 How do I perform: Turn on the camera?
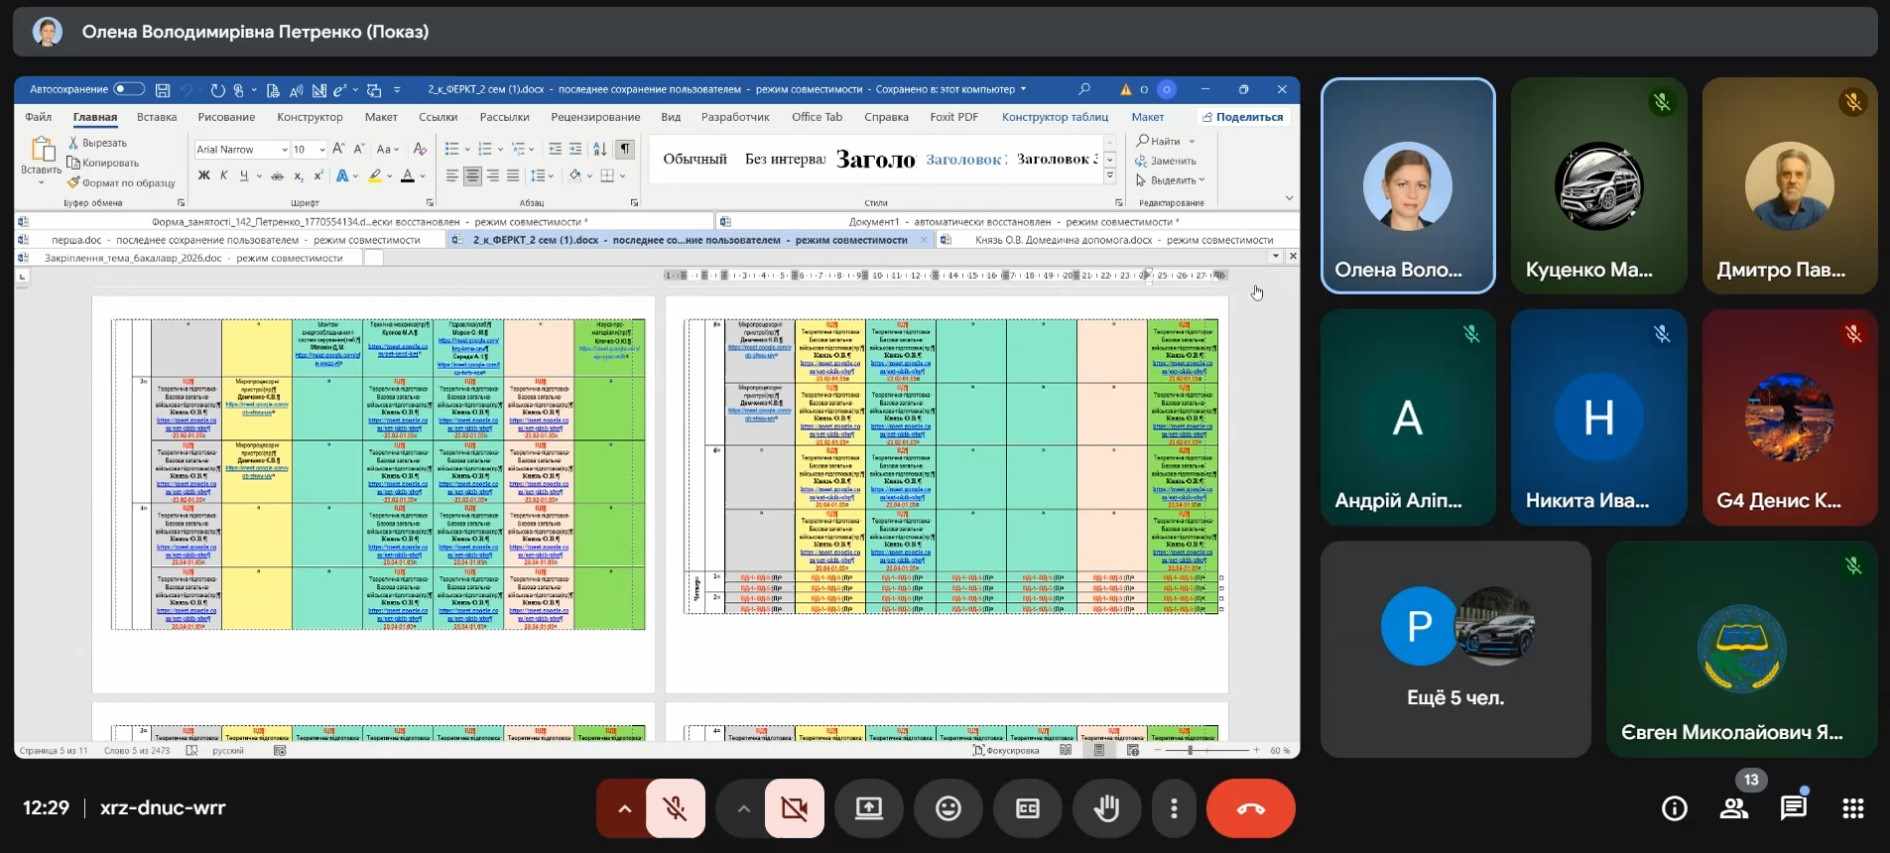794,808
